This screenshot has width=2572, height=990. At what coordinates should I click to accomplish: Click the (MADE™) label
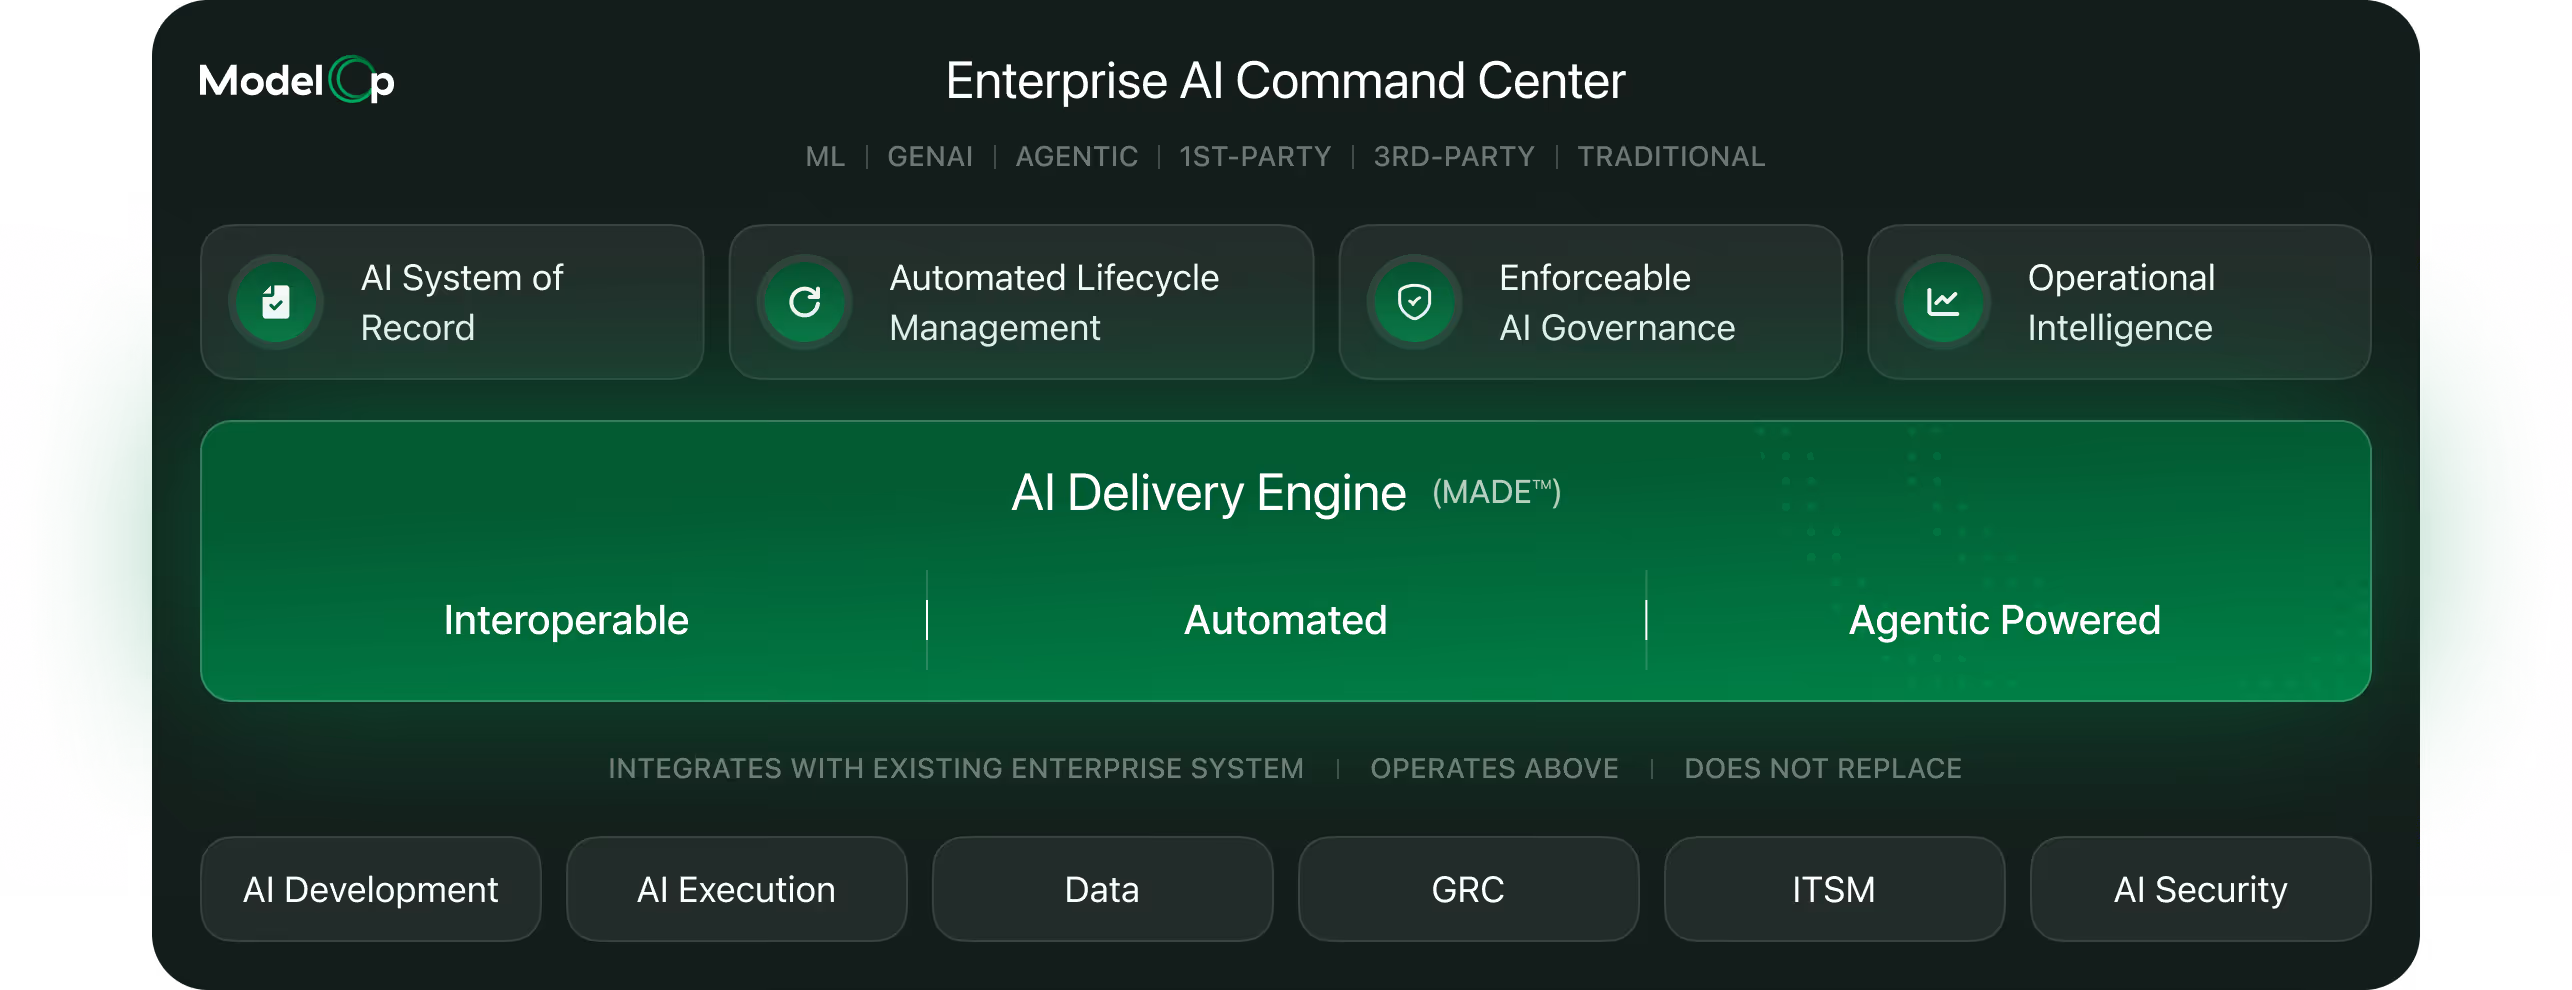[x=1497, y=492]
